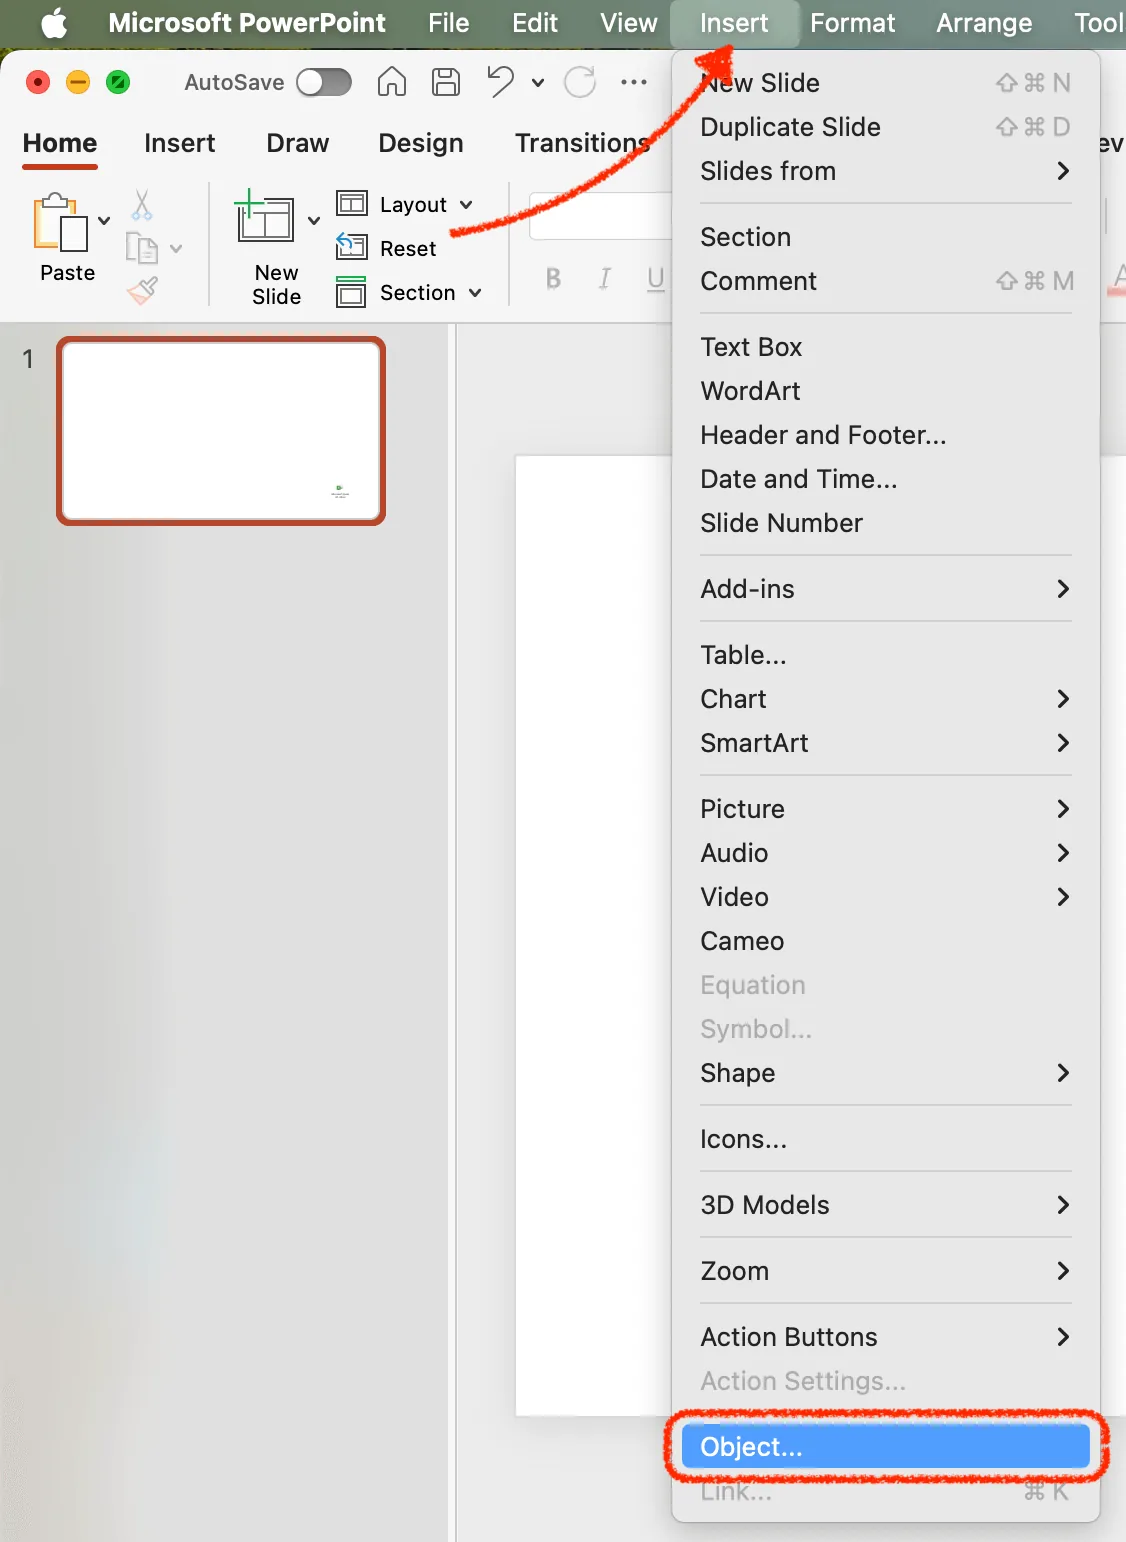Redo the last action
Image resolution: width=1126 pixels, height=1542 pixels.
pyautogui.click(x=580, y=82)
